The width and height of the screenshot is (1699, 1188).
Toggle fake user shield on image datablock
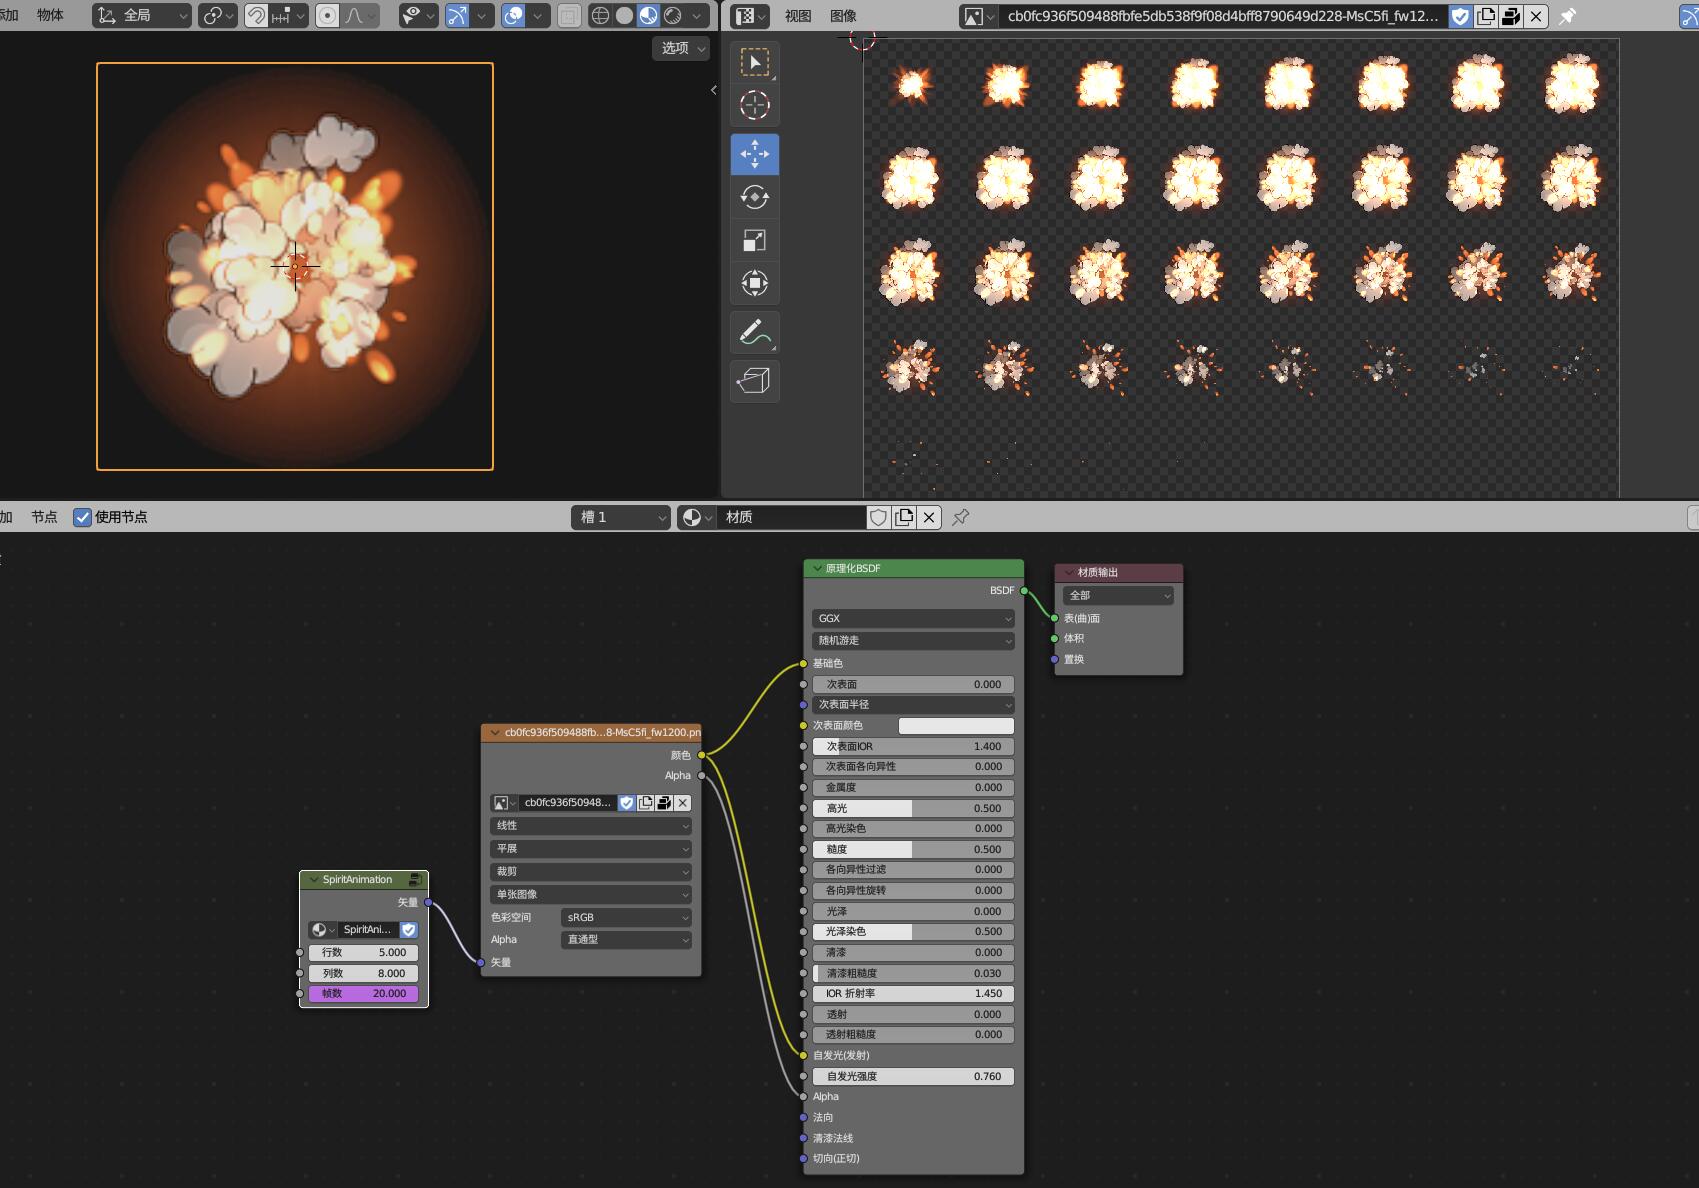pos(1460,16)
